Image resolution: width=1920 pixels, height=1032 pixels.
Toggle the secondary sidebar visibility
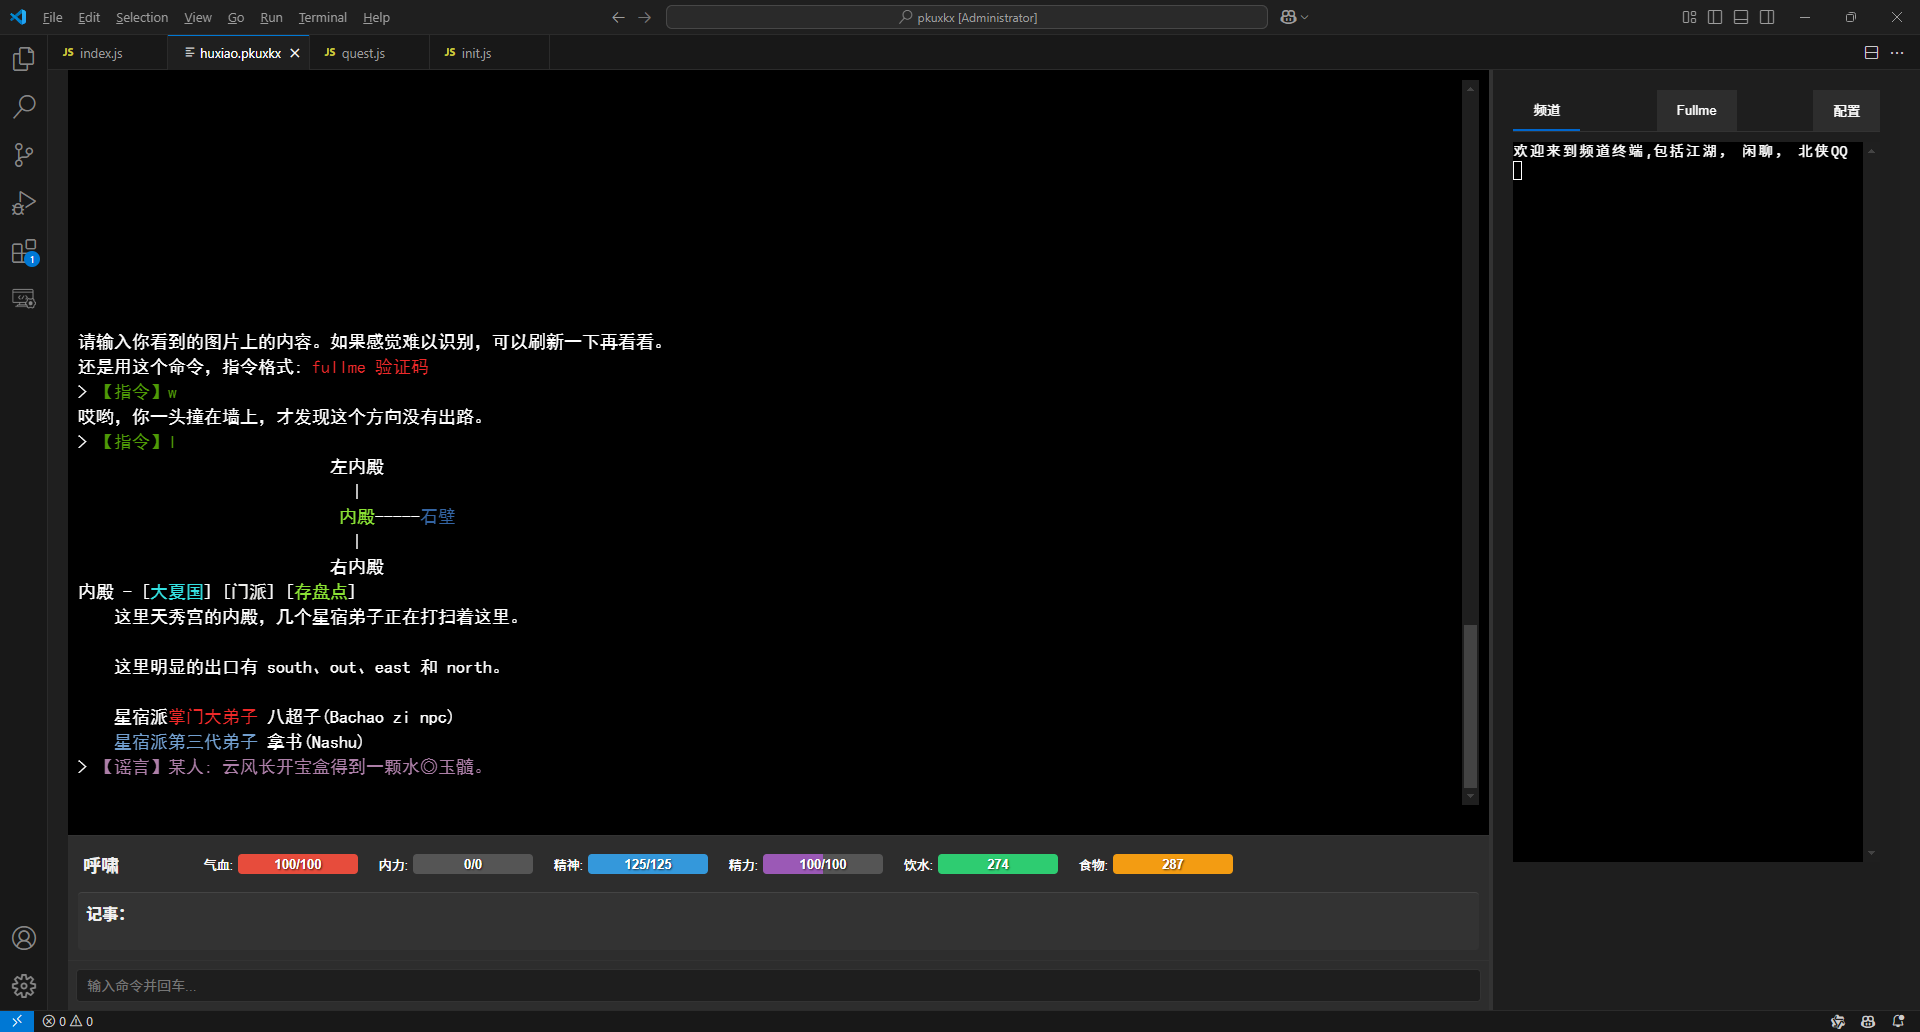click(x=1768, y=17)
